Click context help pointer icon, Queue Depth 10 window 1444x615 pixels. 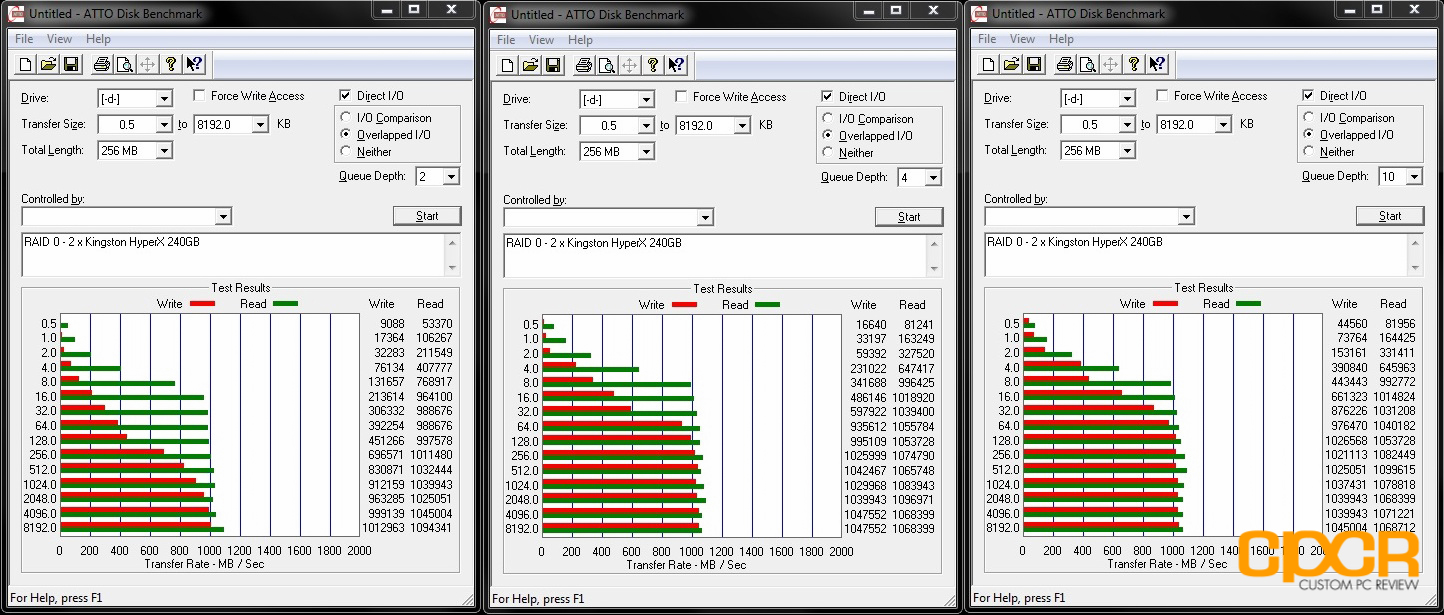coord(1157,65)
